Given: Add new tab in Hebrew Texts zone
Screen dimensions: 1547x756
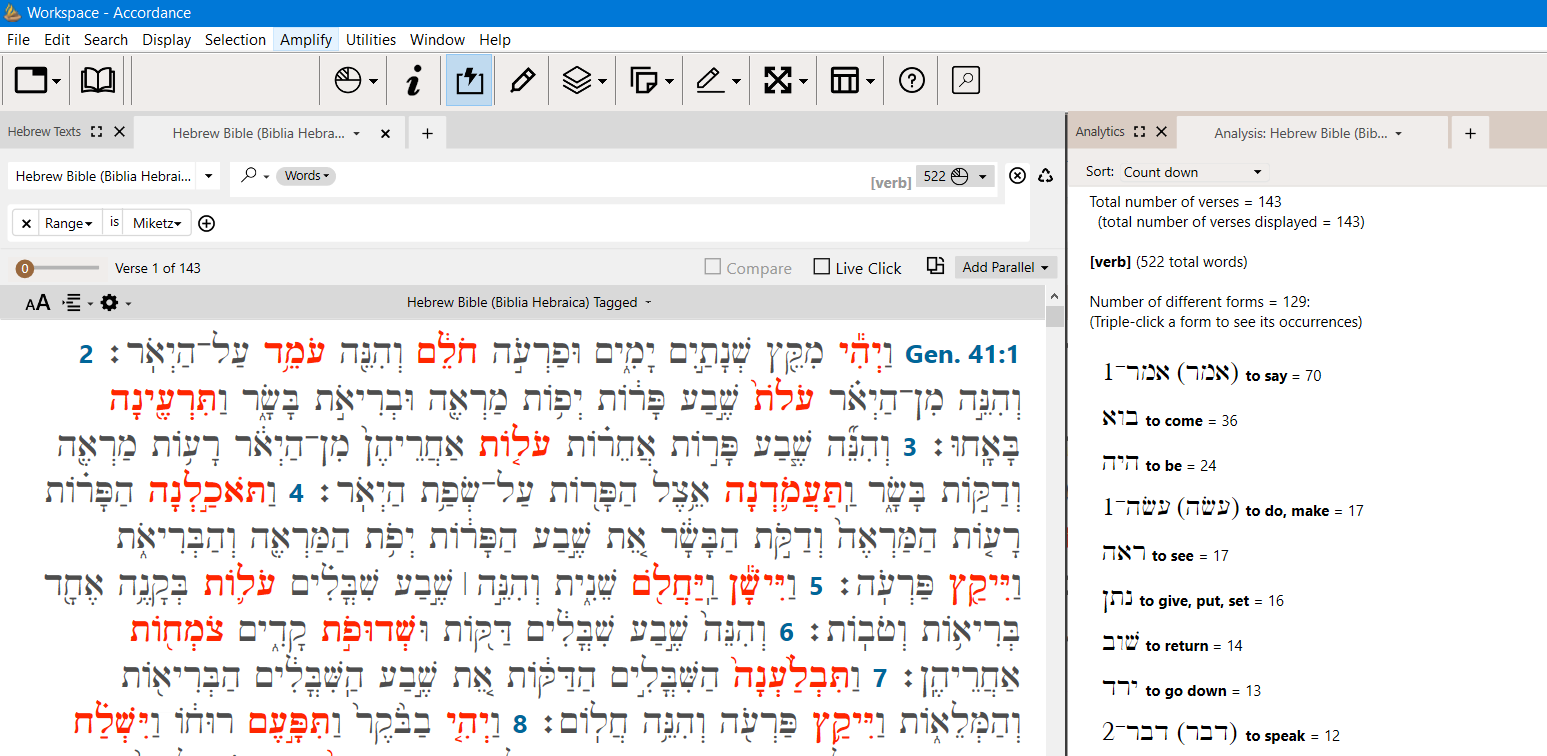Looking at the screenshot, I should 427,133.
